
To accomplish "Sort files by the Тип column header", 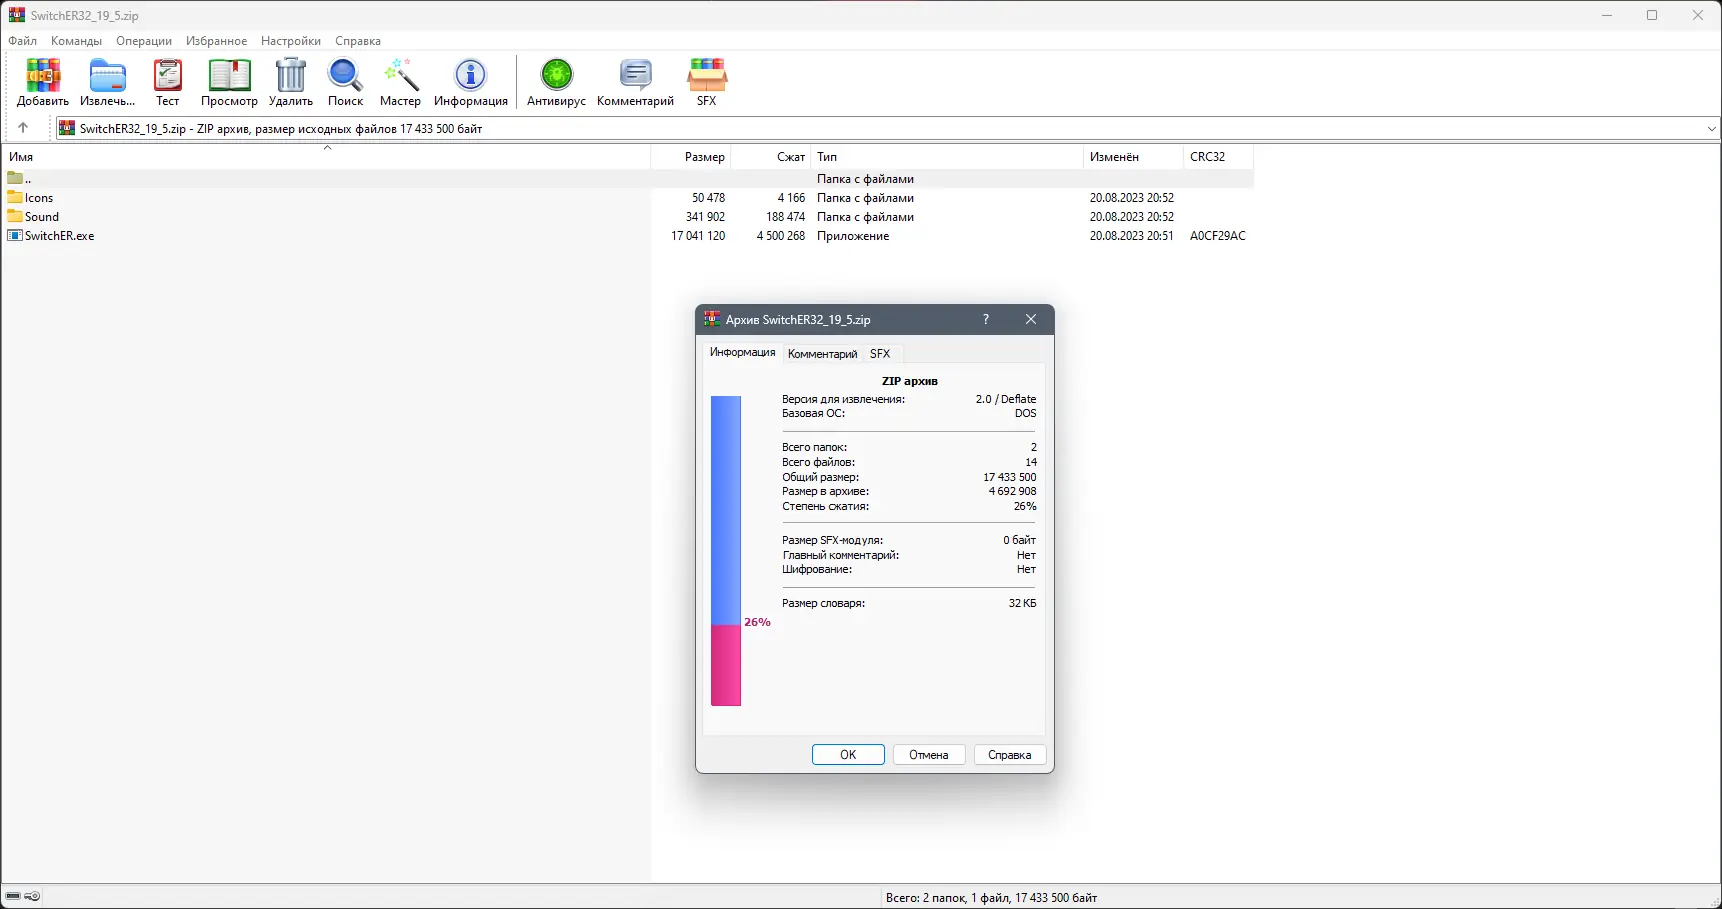I will pyautogui.click(x=947, y=157).
